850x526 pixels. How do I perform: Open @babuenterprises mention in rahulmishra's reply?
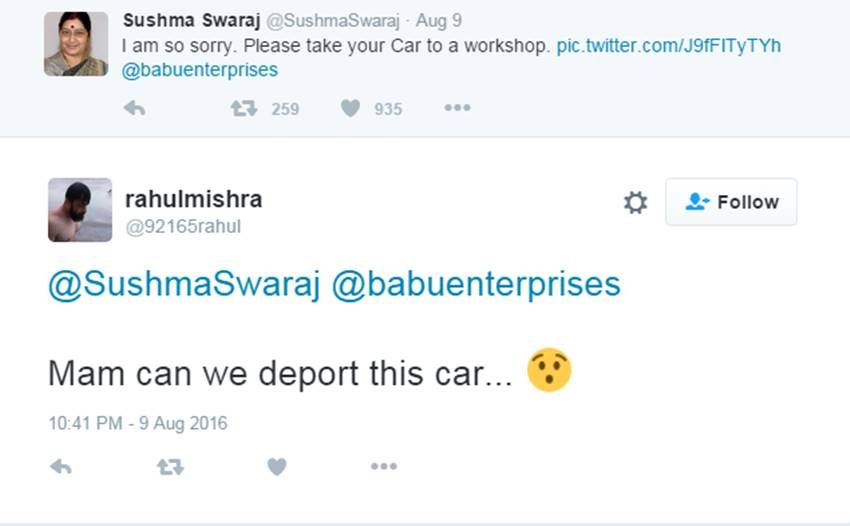point(476,284)
